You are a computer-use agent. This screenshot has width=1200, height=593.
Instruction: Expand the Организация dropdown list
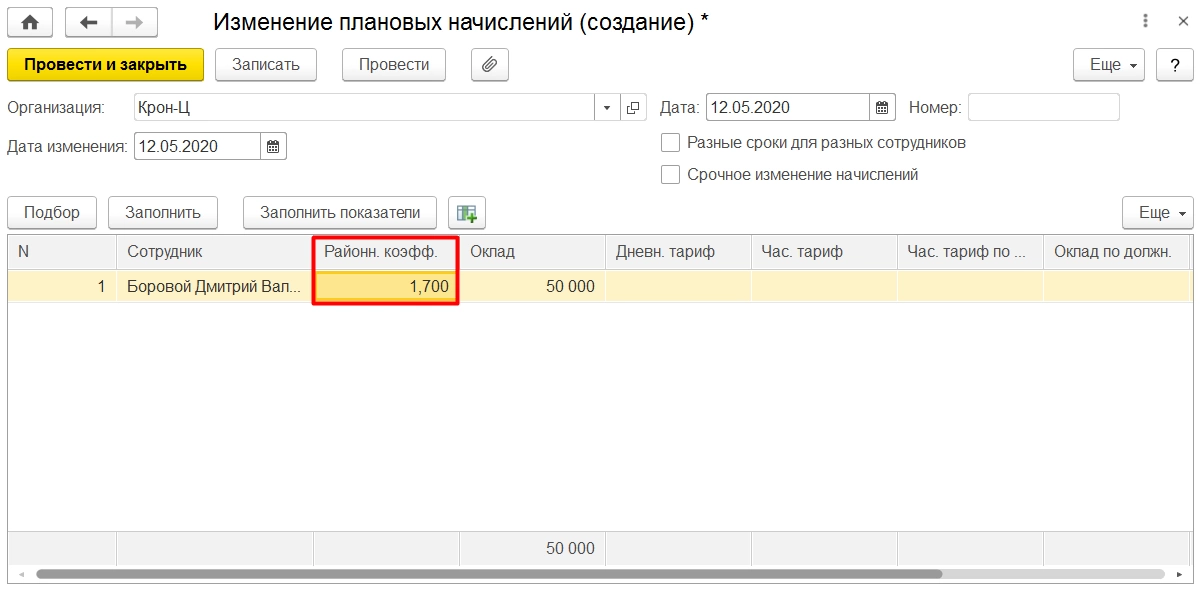608,107
